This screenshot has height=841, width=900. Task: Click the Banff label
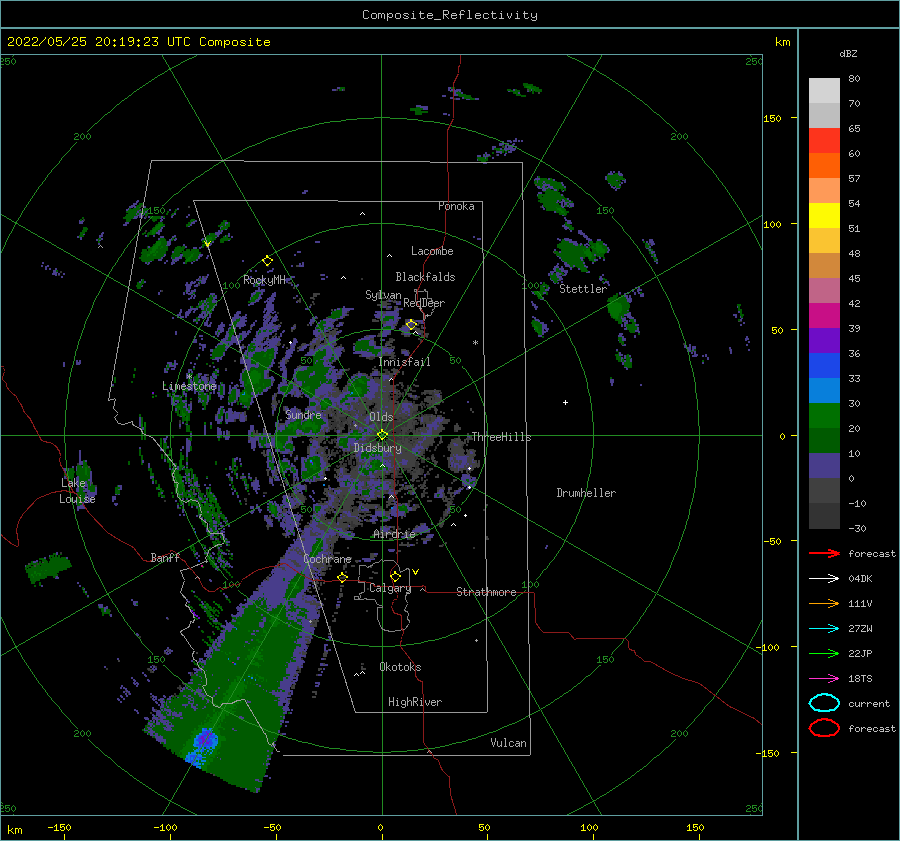click(x=165, y=558)
